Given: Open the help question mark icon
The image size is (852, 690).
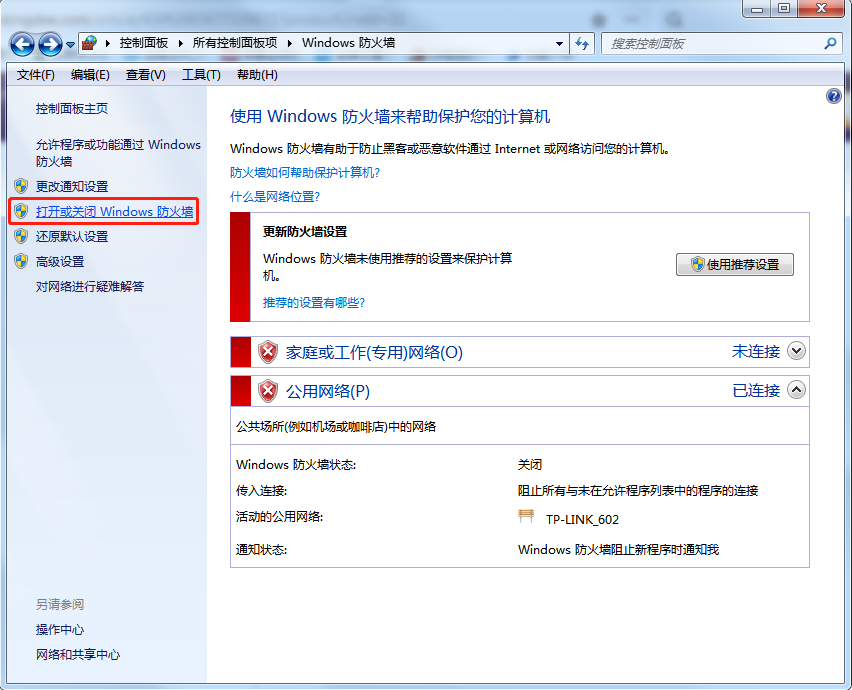Looking at the screenshot, I should (x=834, y=96).
